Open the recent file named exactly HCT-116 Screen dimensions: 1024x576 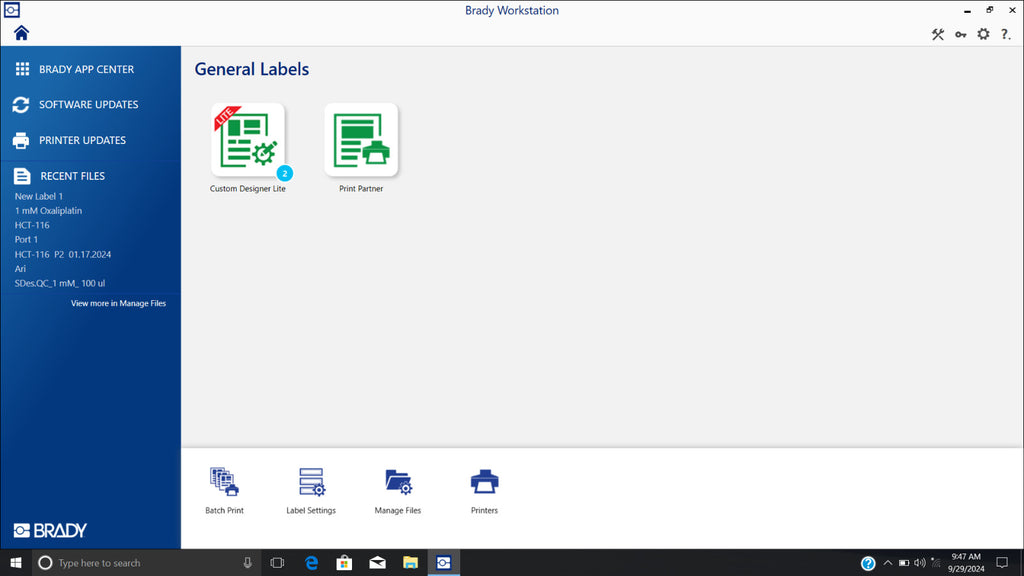[x=32, y=225]
